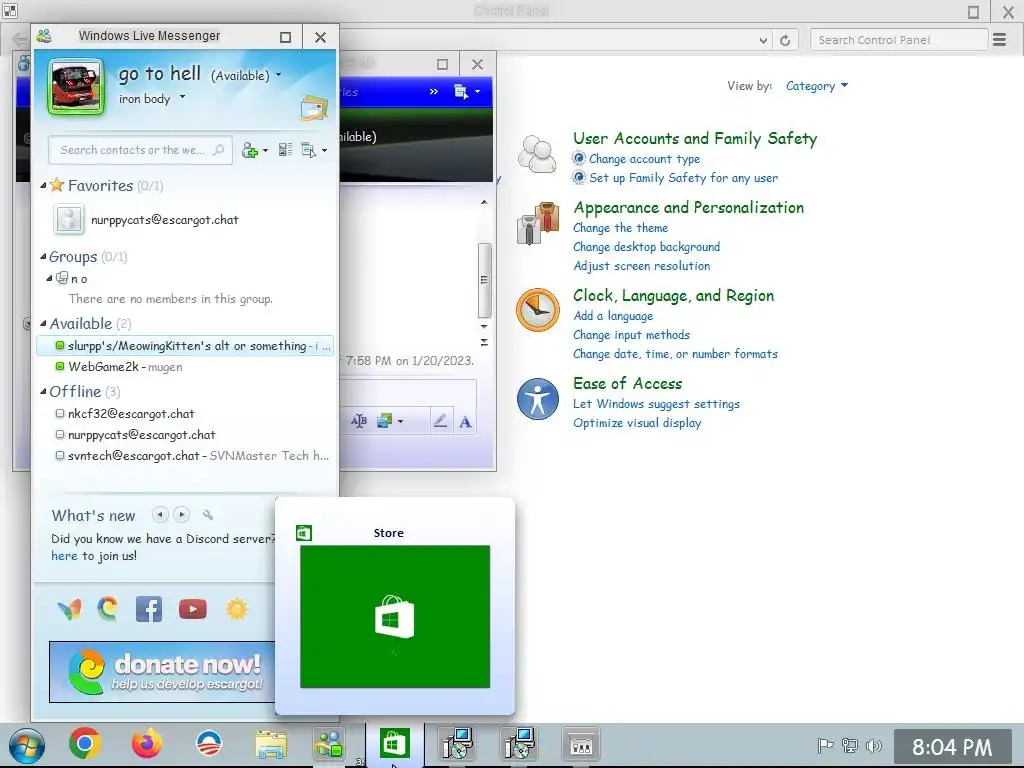Open Clock, Language, and Region
Screen dimensions: 1024x768
click(x=673, y=296)
